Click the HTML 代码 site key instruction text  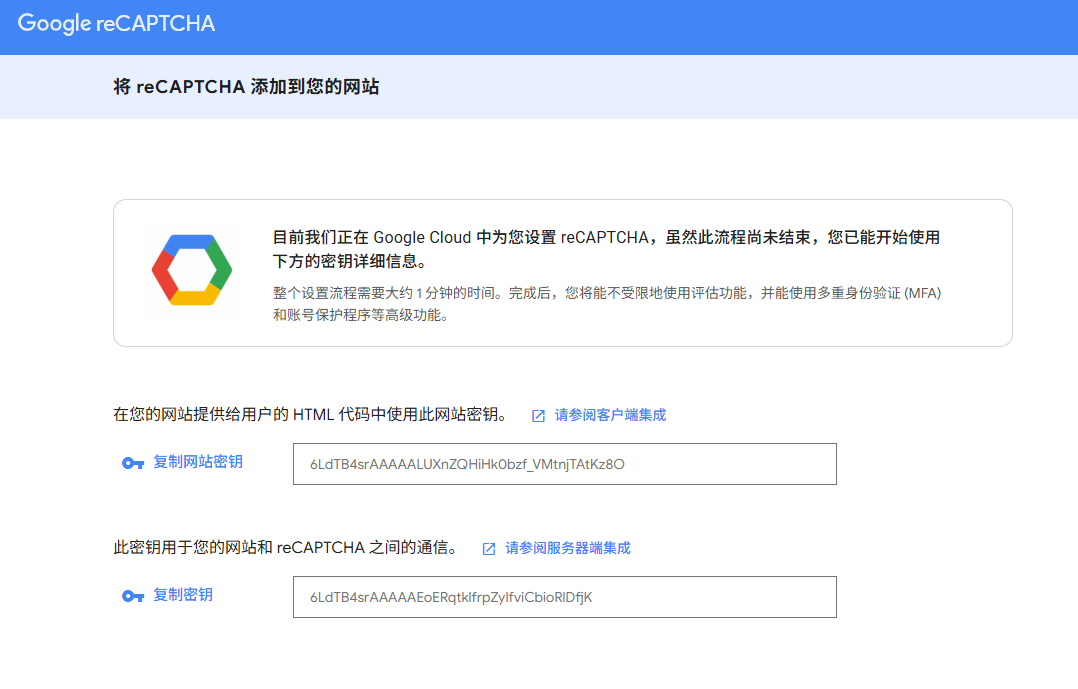pos(310,415)
